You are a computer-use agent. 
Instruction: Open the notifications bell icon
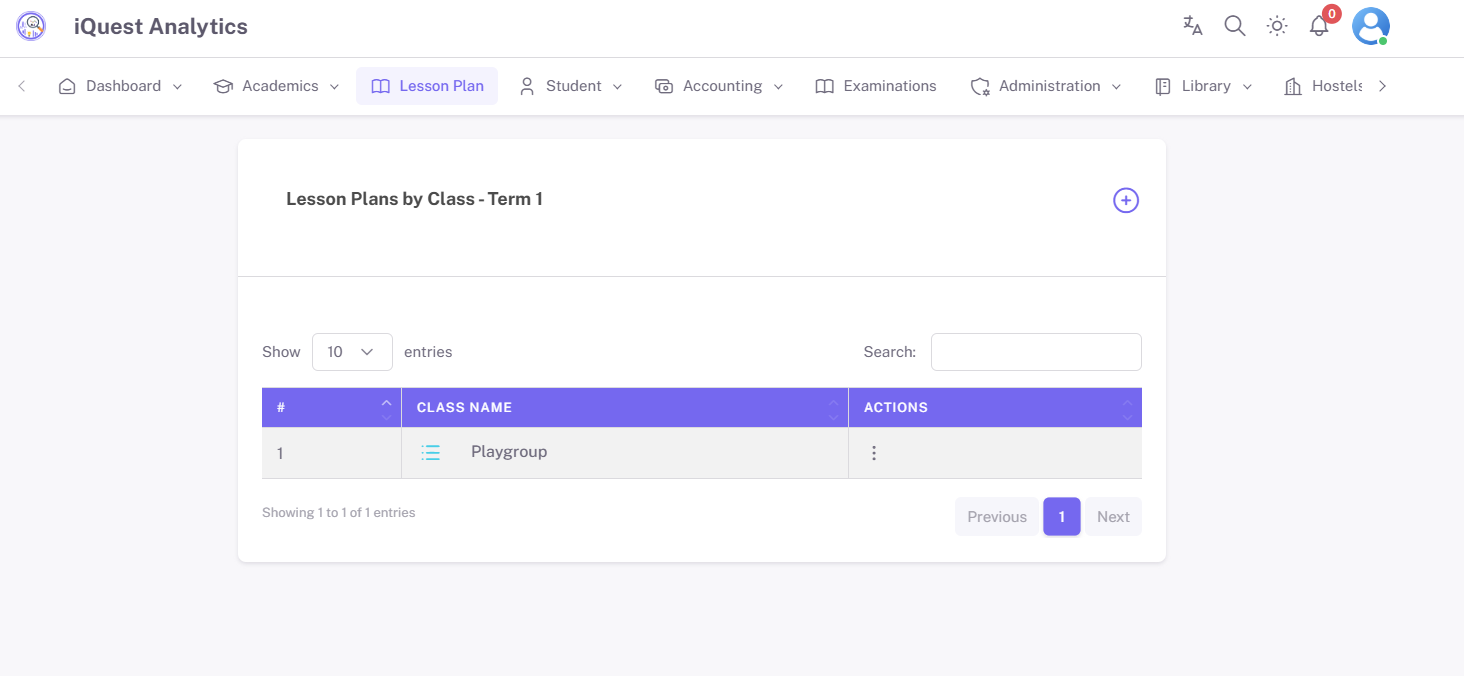pos(1319,26)
